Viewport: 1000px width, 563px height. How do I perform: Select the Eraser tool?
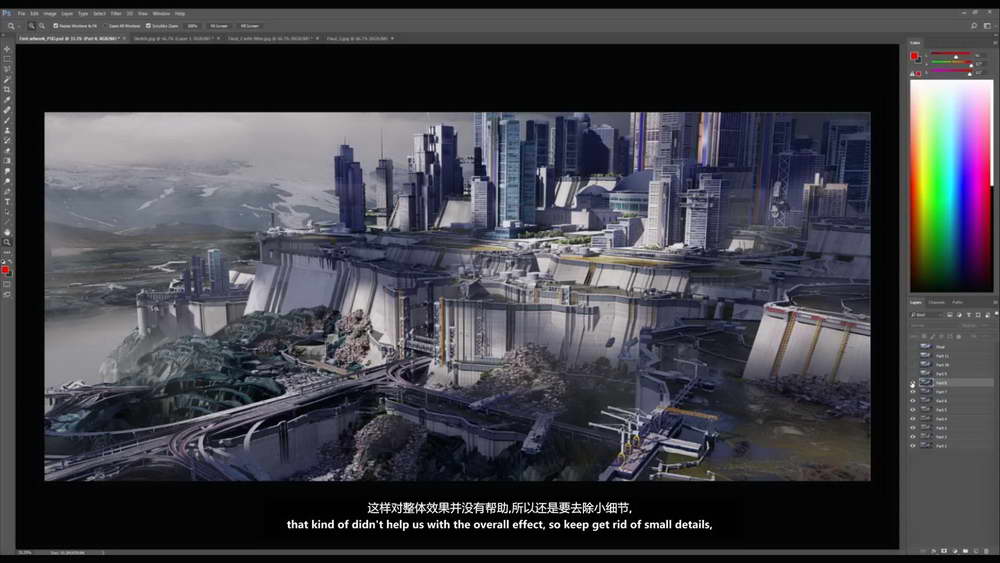pos(7,150)
